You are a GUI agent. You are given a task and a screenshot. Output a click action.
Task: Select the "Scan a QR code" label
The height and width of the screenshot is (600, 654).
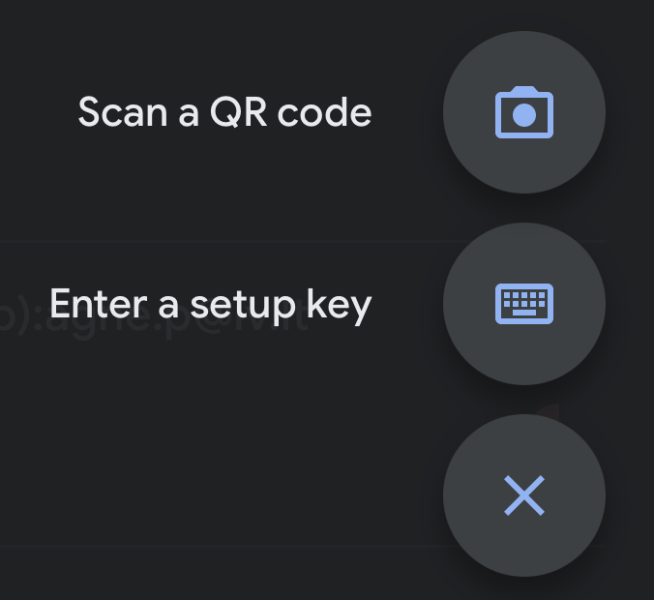pyautogui.click(x=225, y=112)
